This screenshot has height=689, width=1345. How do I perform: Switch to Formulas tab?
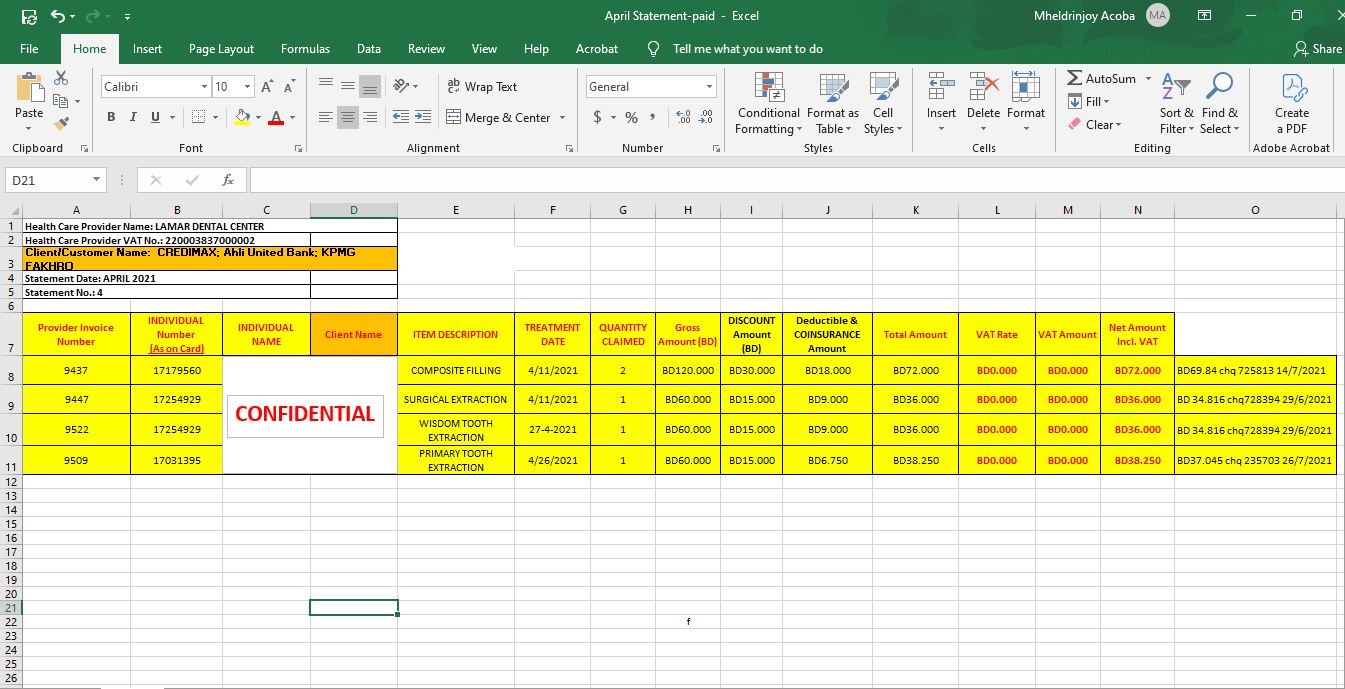click(x=305, y=48)
